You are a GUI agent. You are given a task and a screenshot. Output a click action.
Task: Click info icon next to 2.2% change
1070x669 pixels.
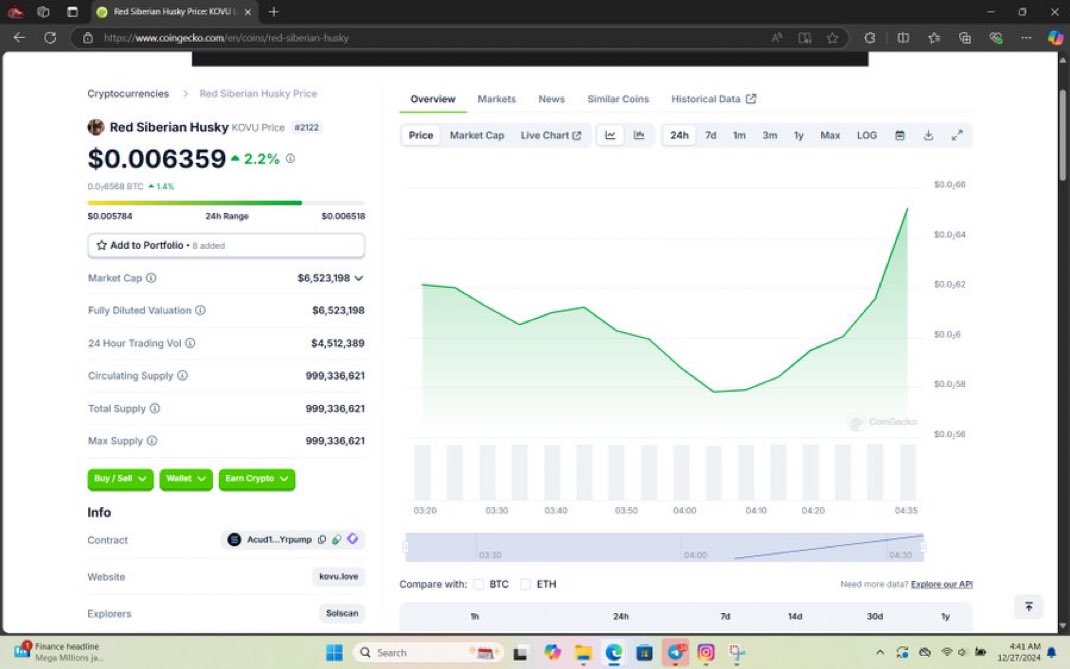(x=290, y=158)
